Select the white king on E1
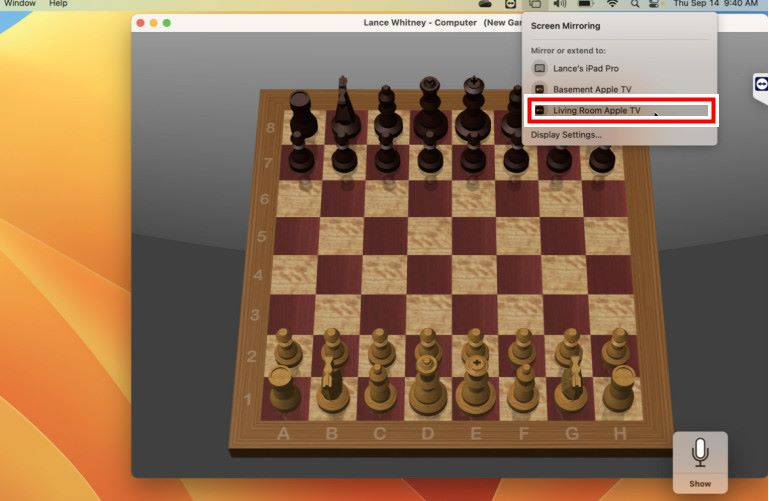Viewport: 769px width, 501px height. [476, 385]
